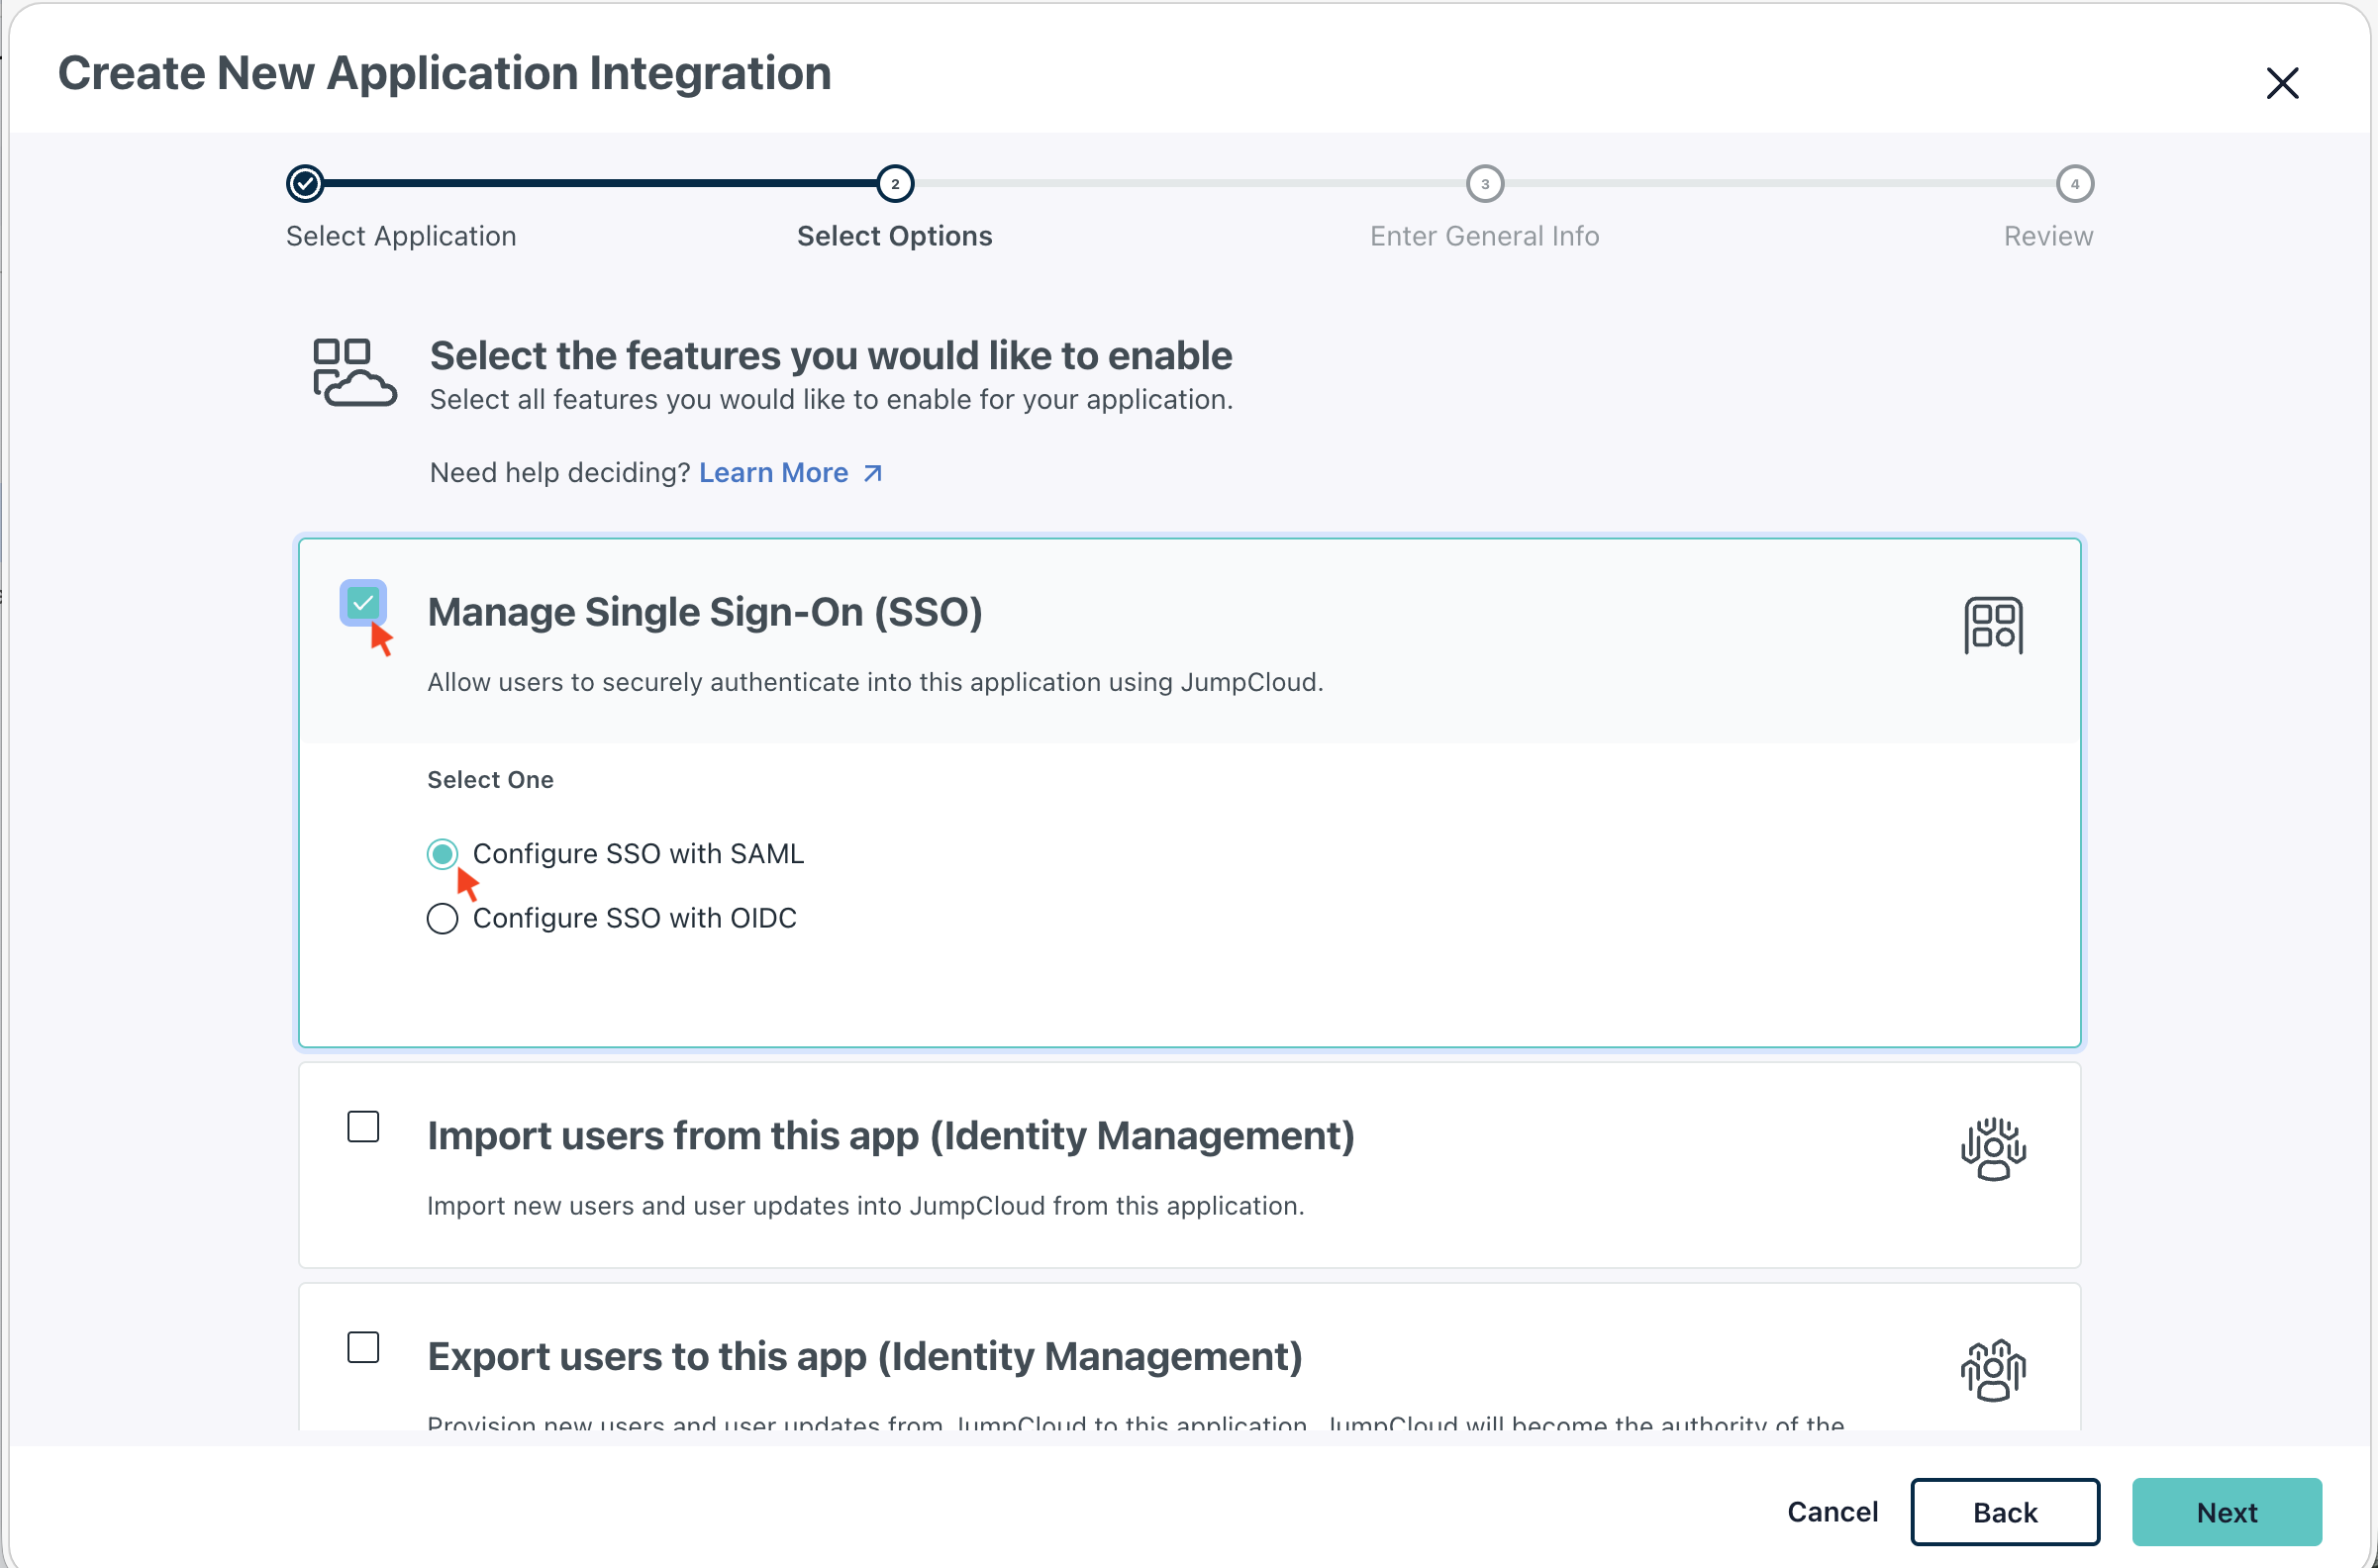2378x1568 pixels.
Task: Click the Export users people icon
Action: (x=1992, y=1370)
